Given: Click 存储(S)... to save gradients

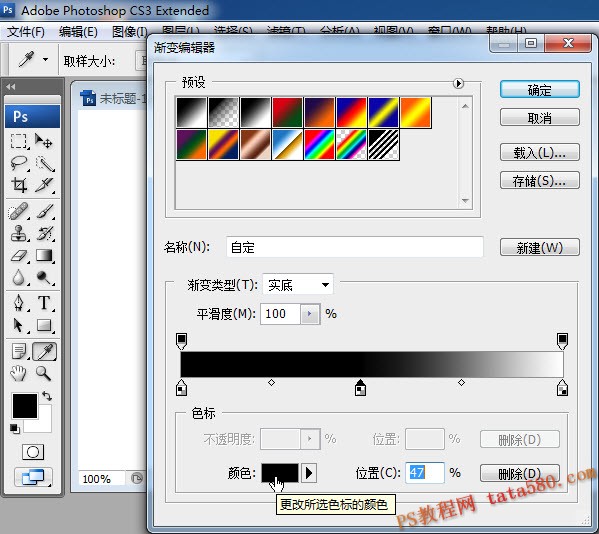Looking at the screenshot, I should [x=540, y=180].
